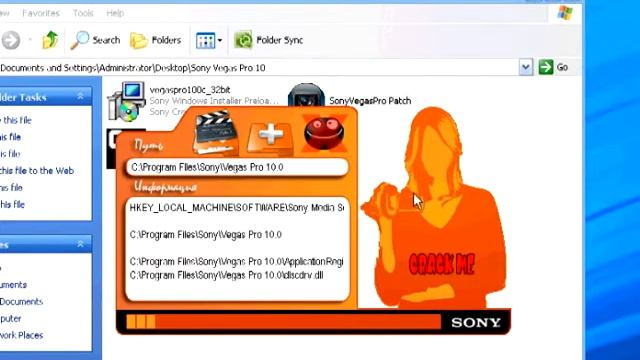Click the HKEY_LOCAL_MACHINE registry line
Image resolution: width=640 pixels, height=360 pixels.
[237, 208]
